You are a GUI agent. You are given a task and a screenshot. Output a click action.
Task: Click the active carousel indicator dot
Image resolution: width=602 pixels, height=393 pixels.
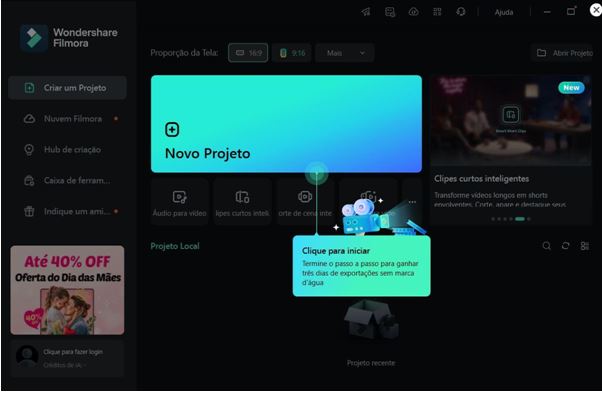(520, 219)
